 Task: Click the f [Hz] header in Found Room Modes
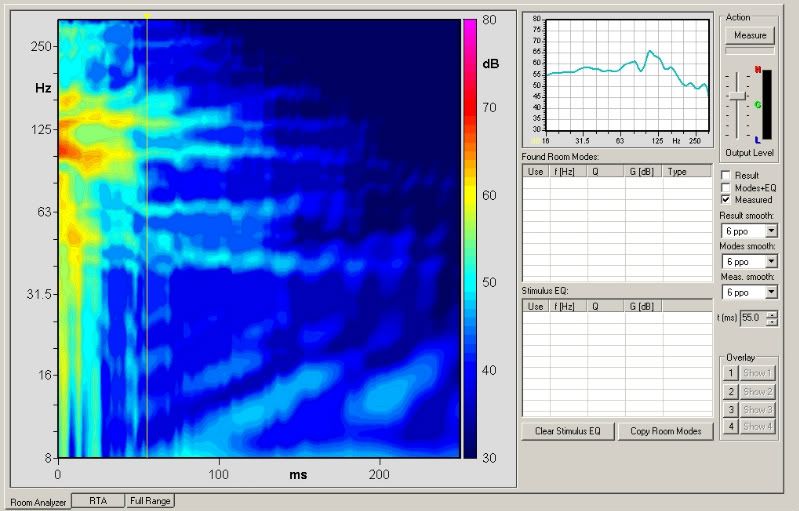[x=568, y=172]
